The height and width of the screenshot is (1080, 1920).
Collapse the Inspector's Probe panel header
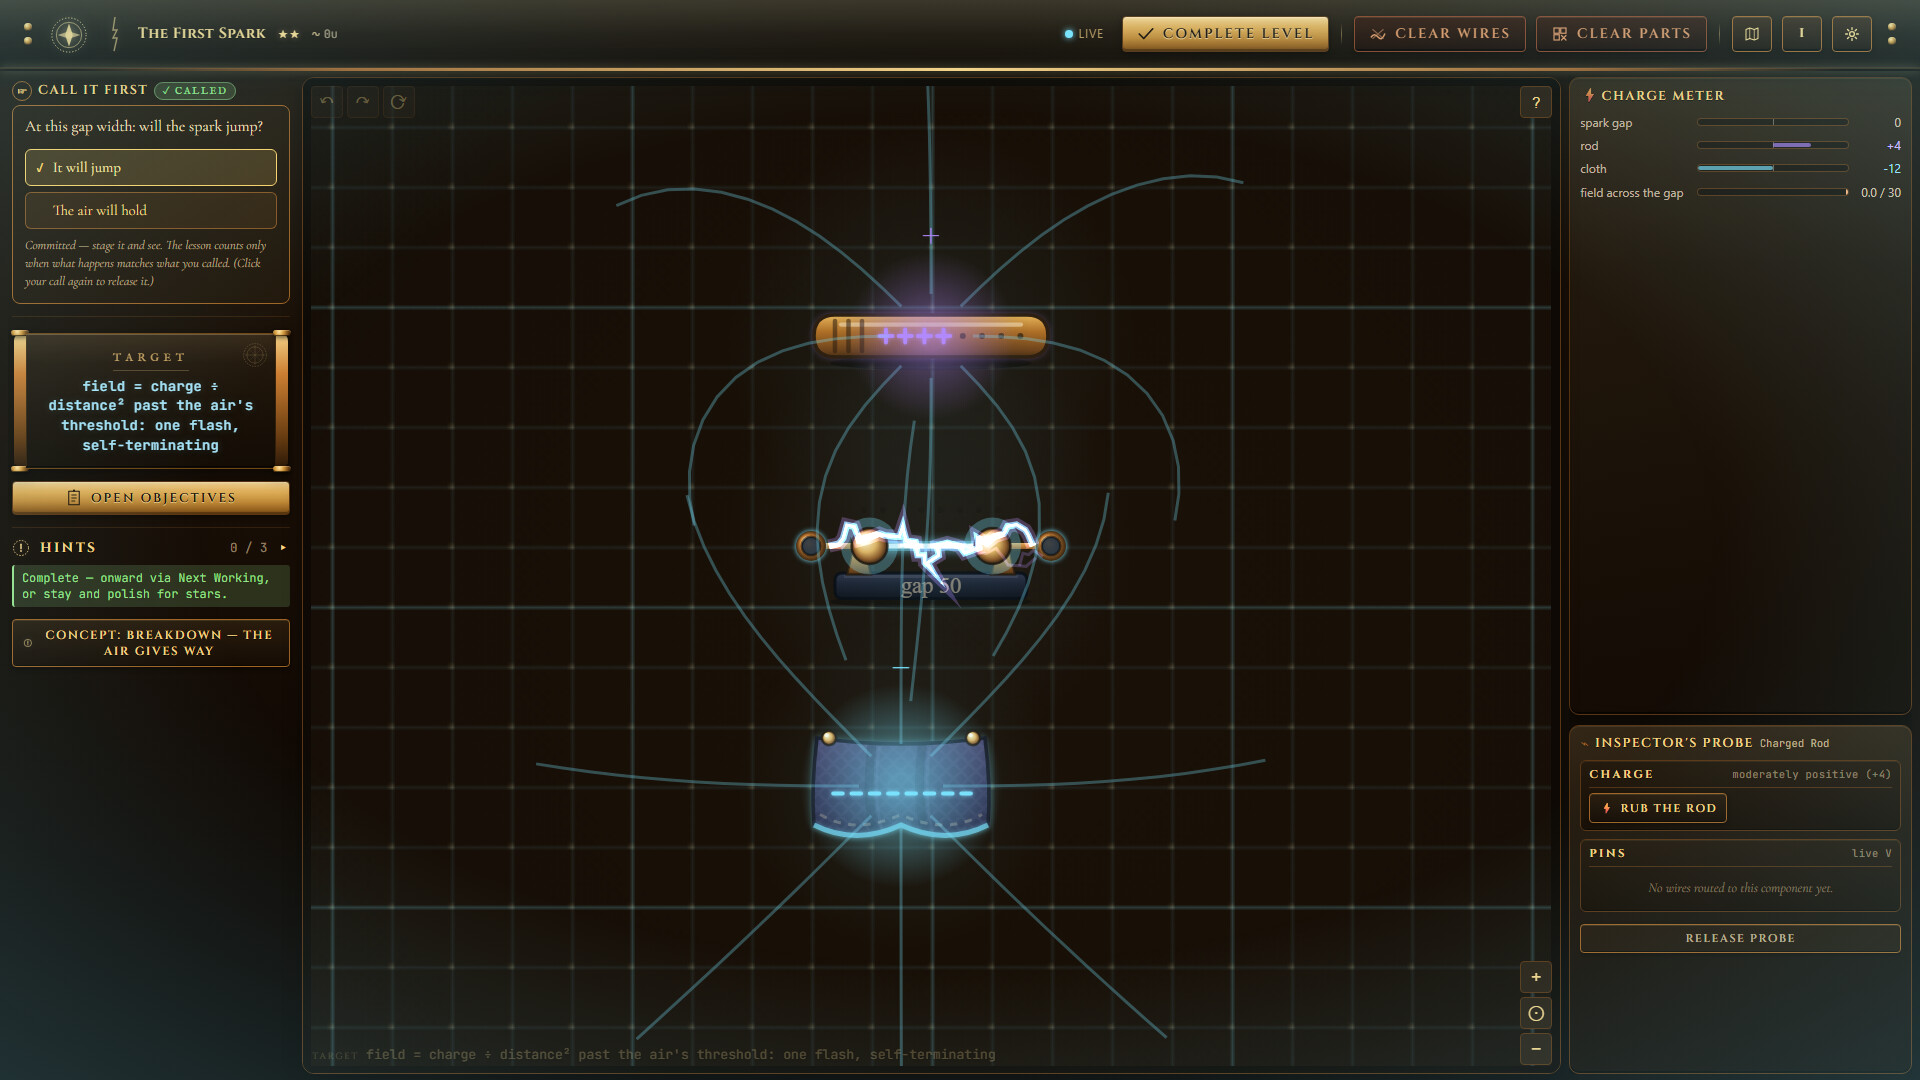click(1741, 743)
